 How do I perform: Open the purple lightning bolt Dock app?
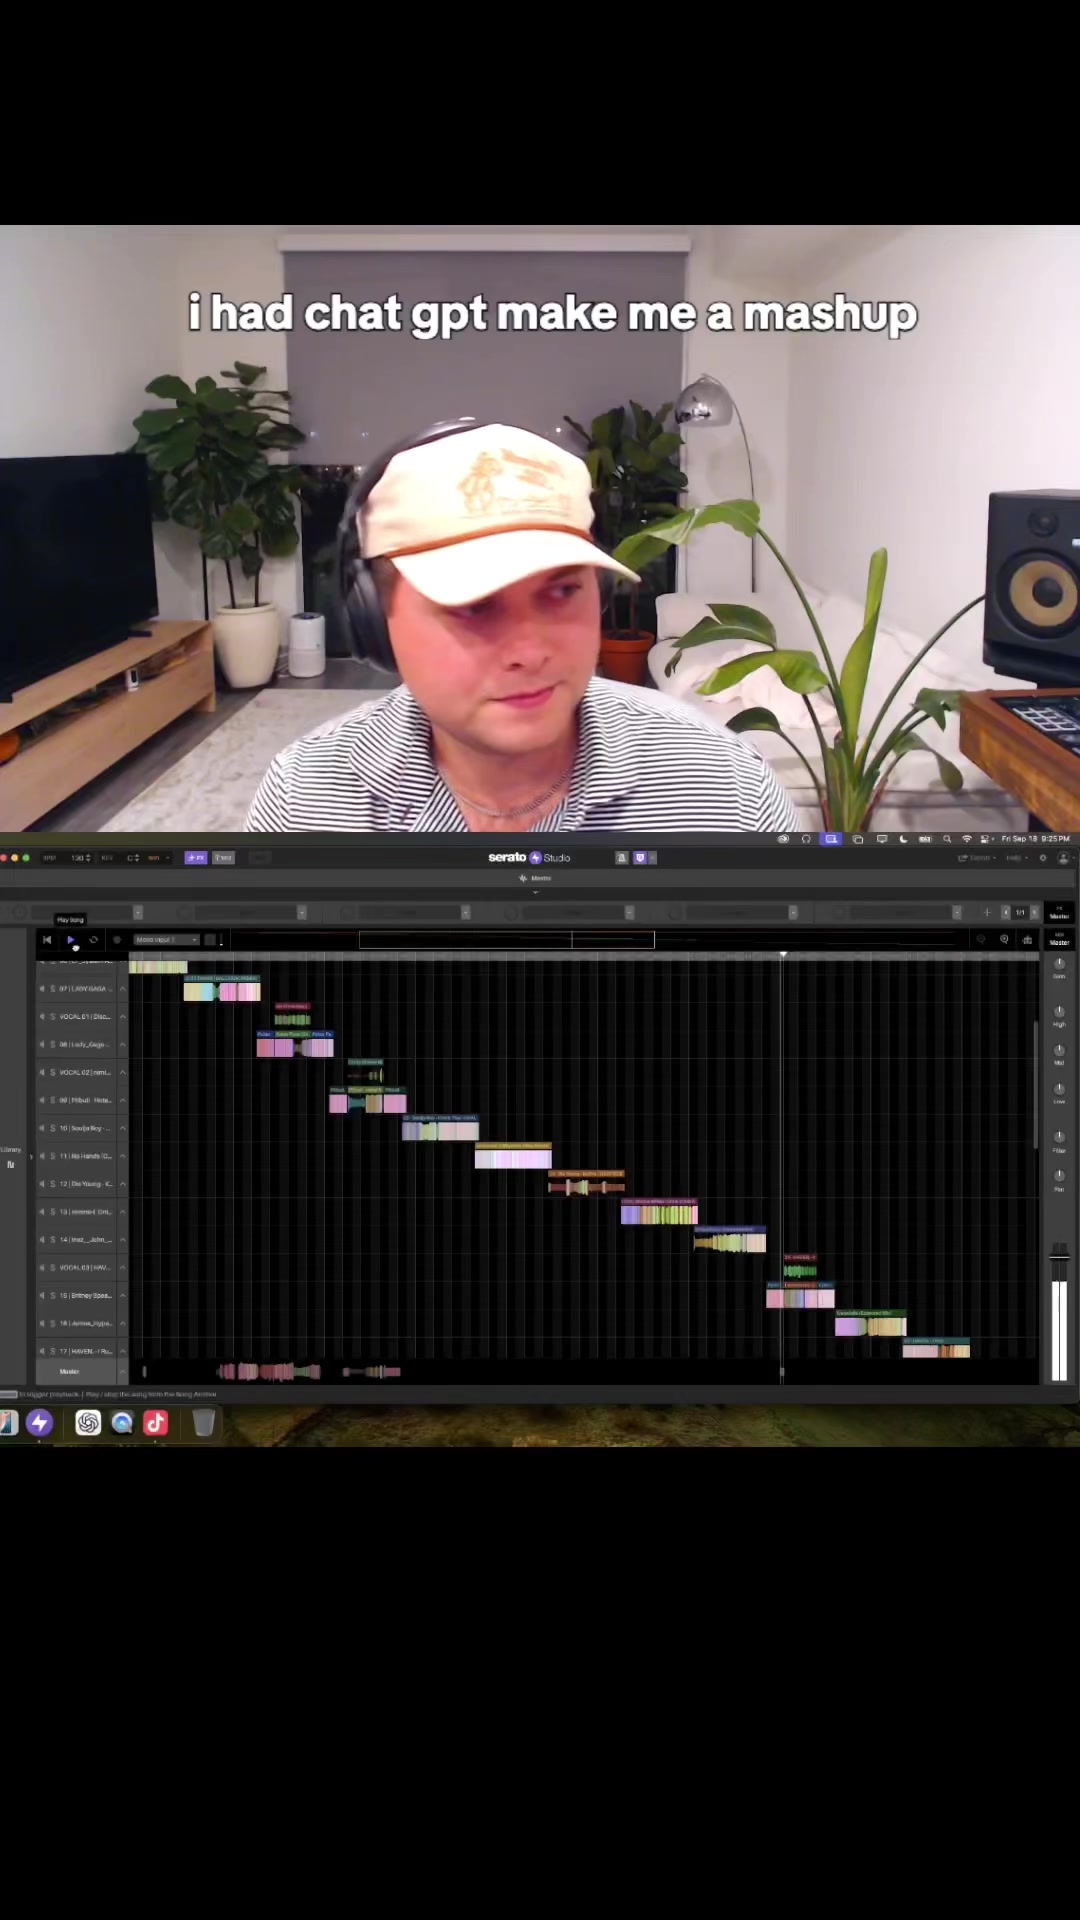click(x=39, y=1422)
